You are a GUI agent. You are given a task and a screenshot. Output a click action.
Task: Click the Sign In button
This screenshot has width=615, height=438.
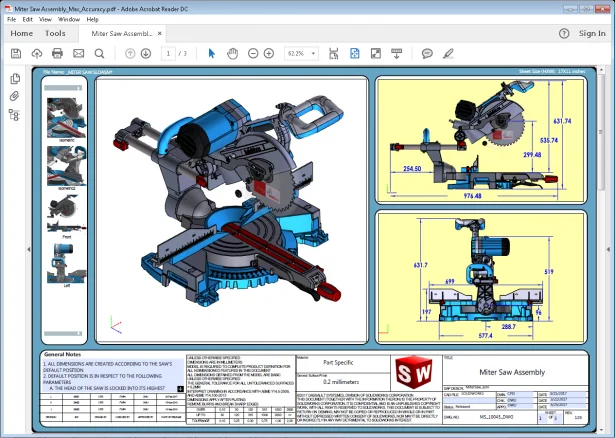tap(592, 33)
